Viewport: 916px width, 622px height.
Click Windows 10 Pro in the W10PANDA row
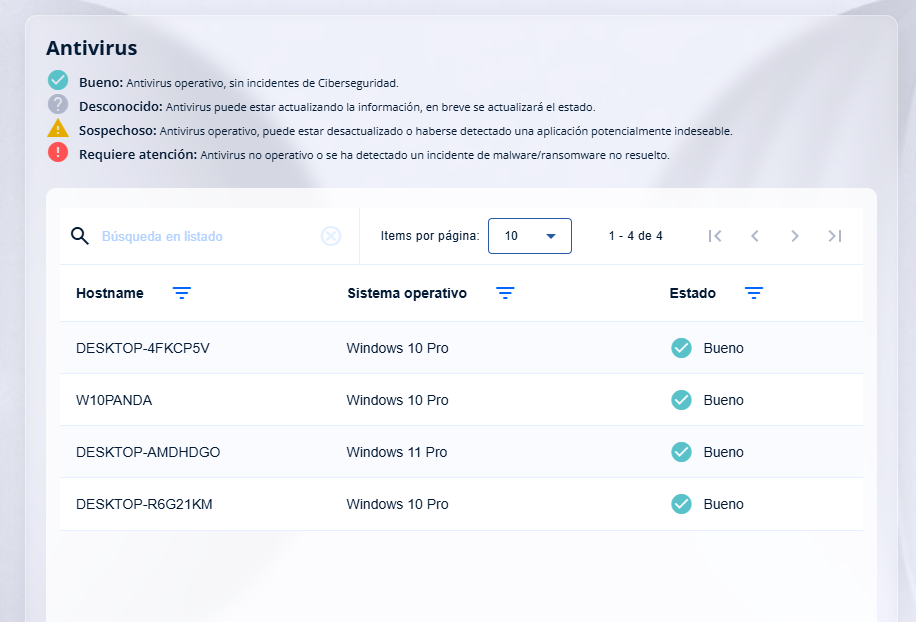tap(397, 400)
